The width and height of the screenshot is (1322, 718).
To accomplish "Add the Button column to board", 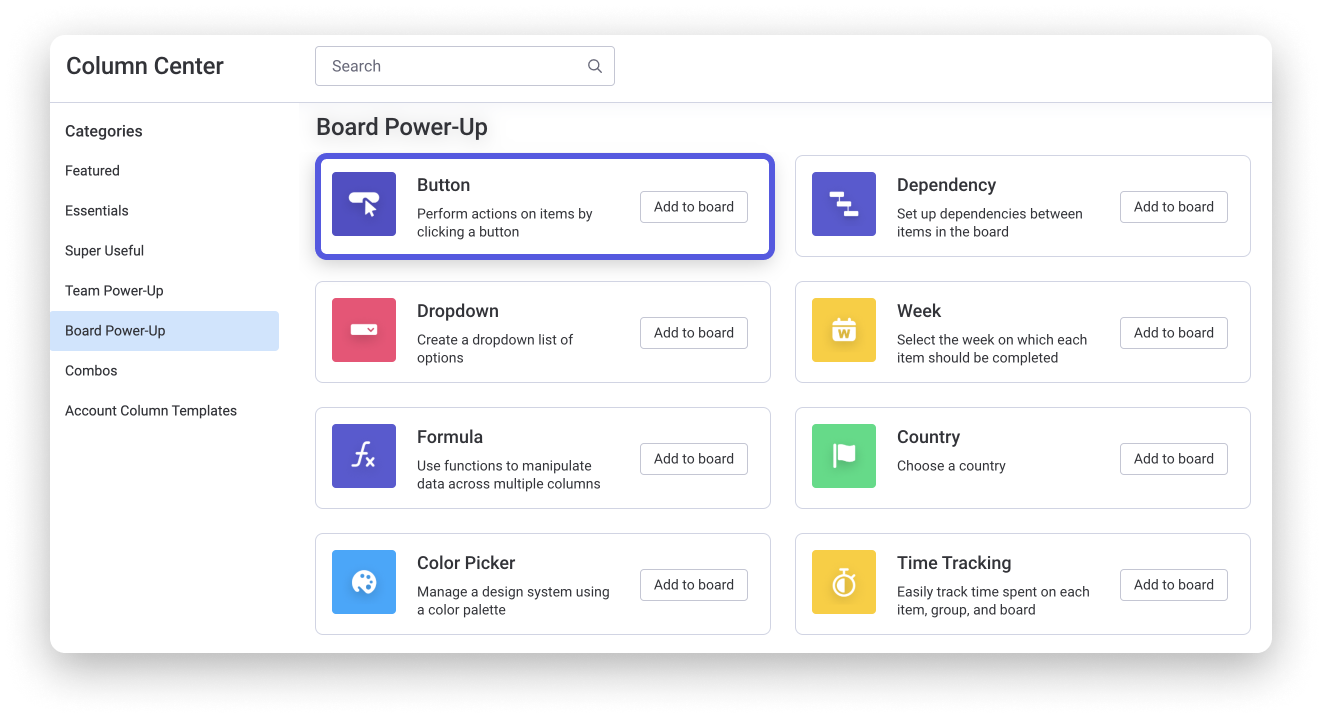I will 694,207.
